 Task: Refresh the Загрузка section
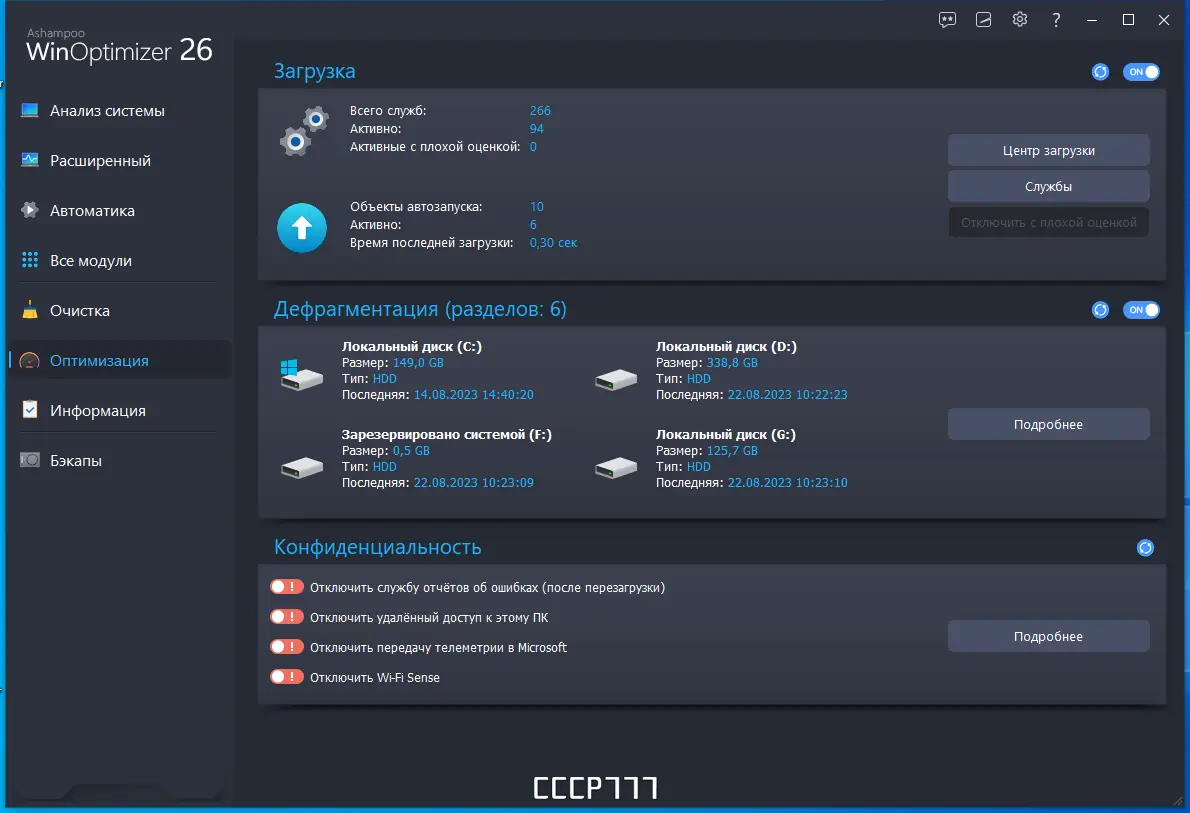1100,72
